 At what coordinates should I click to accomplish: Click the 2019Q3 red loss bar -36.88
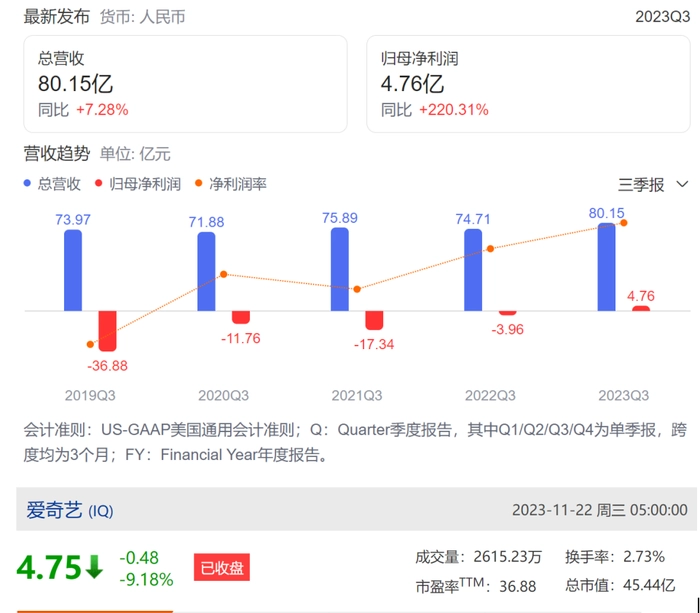[107, 330]
